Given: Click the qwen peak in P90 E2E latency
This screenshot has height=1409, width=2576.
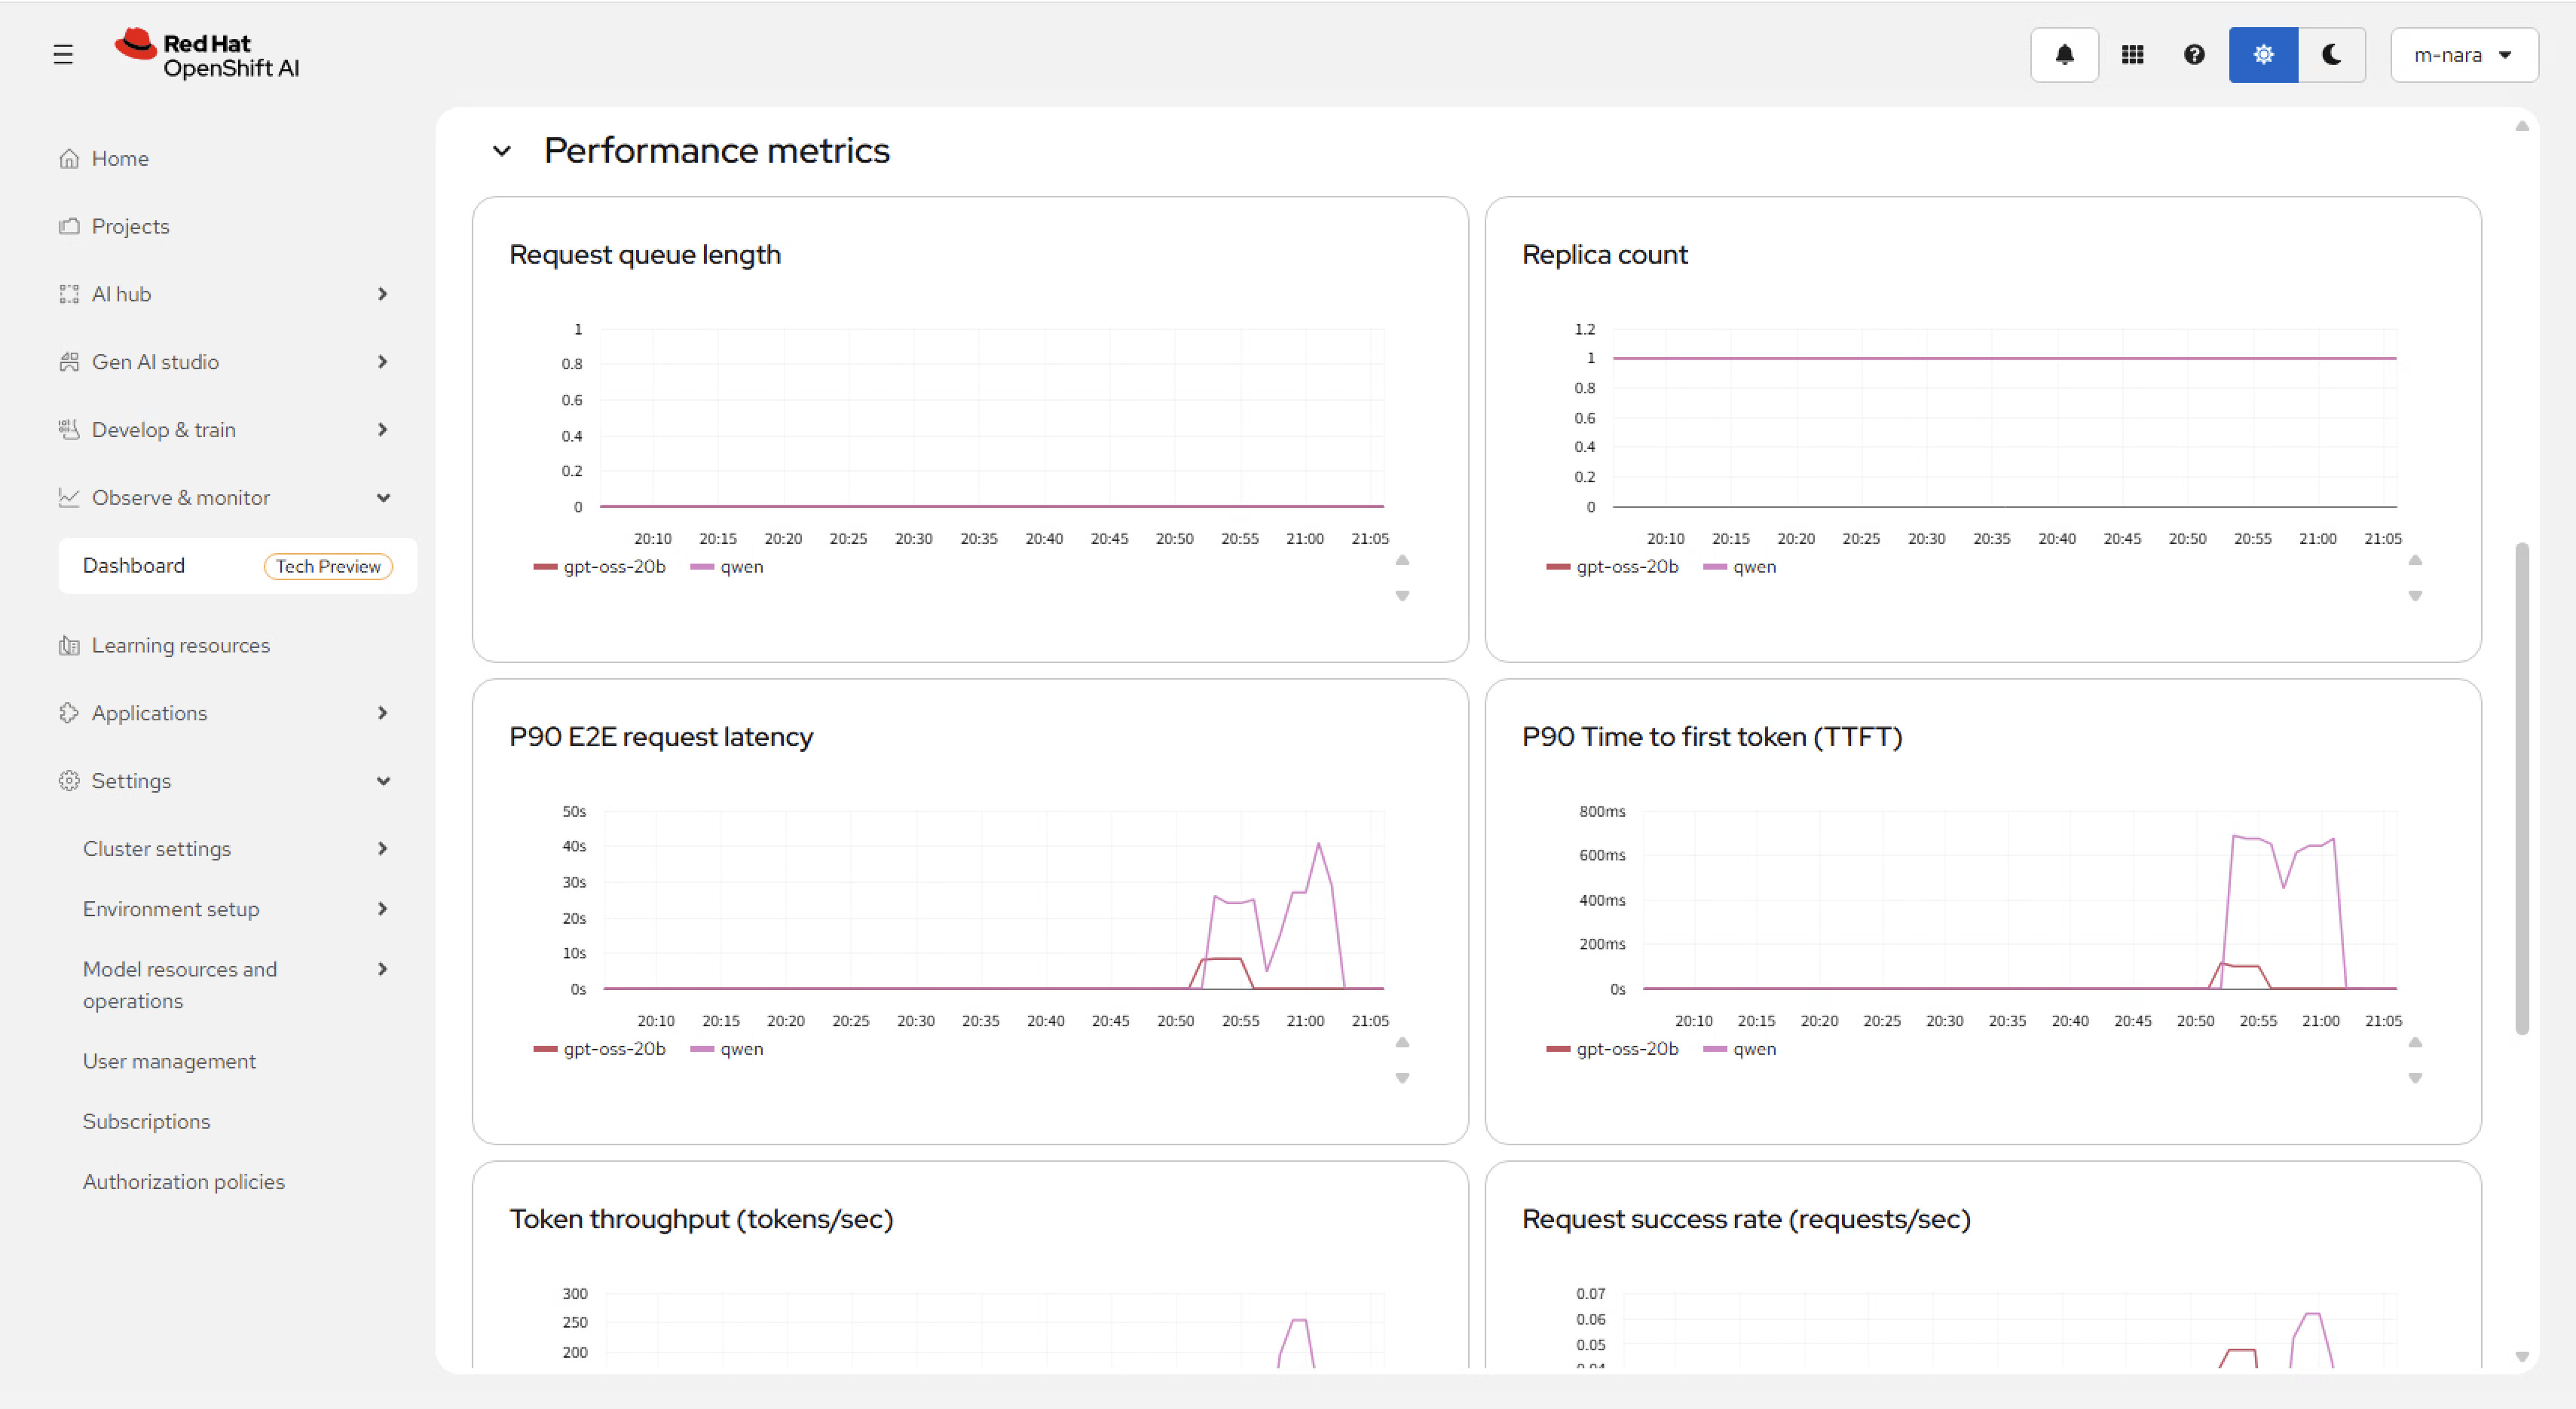Looking at the screenshot, I should point(1319,844).
